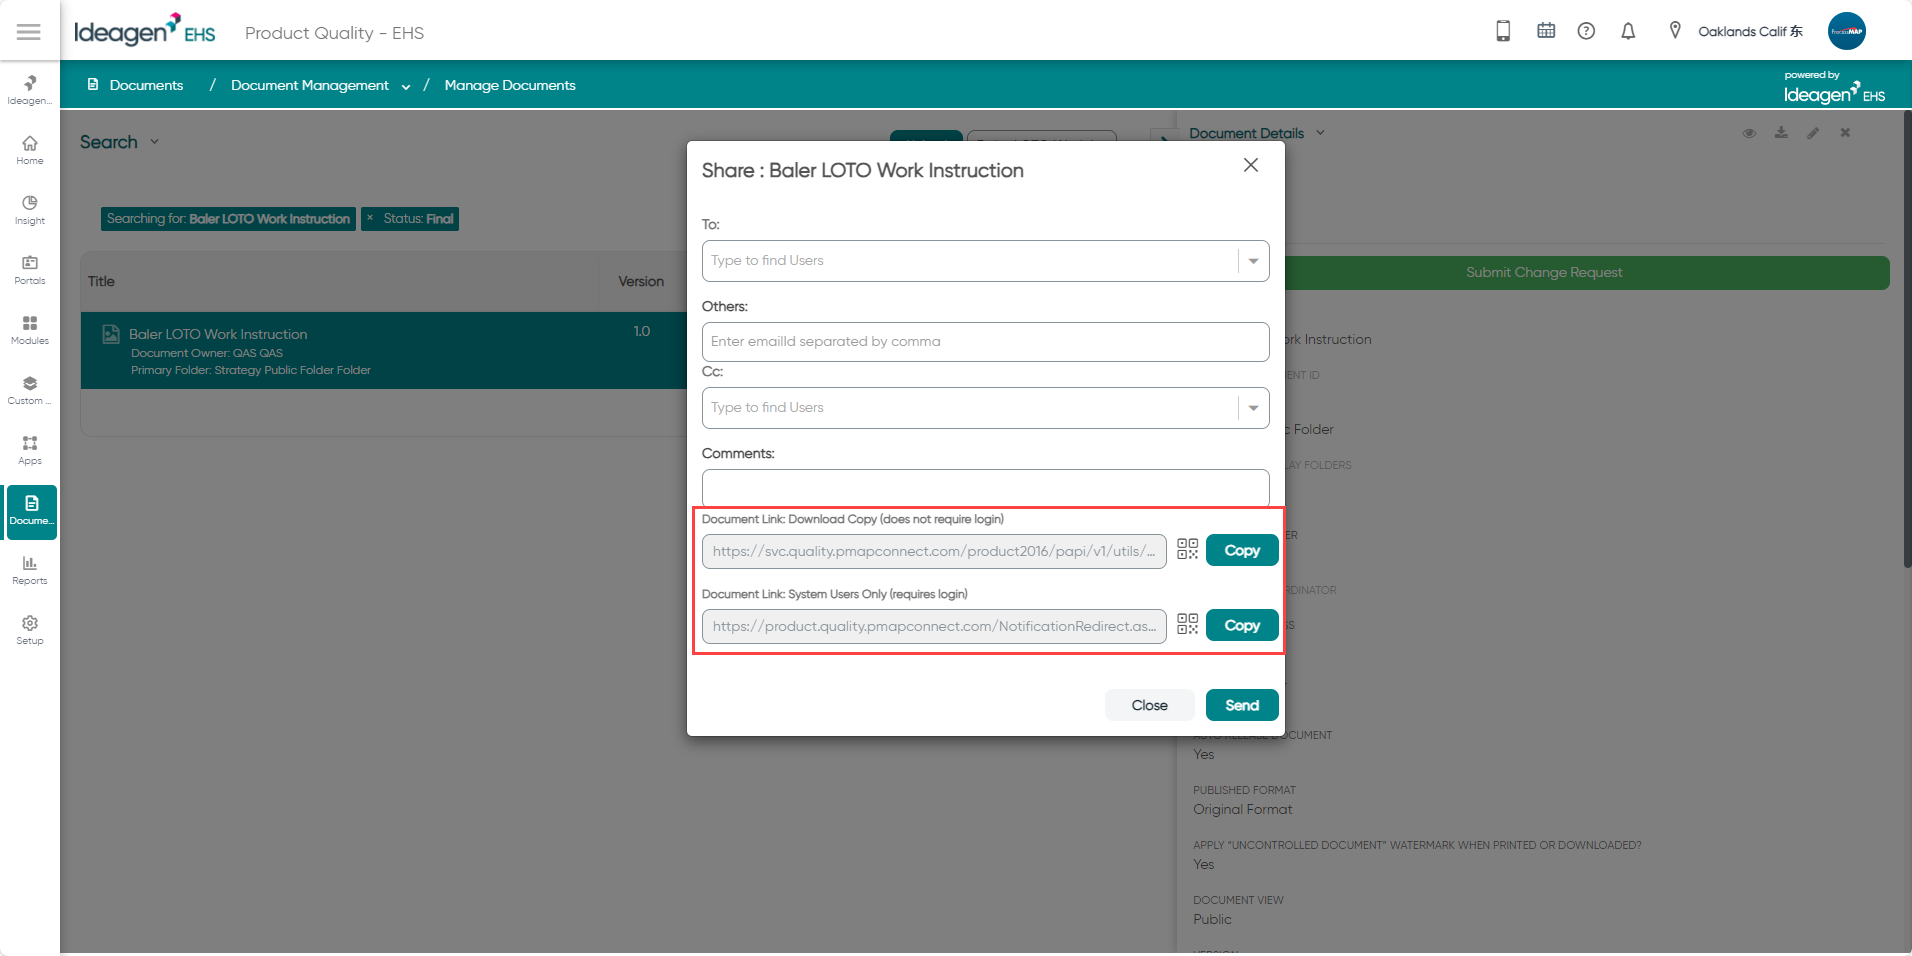Click the Comments text field
1912x956 pixels.
pos(986,488)
